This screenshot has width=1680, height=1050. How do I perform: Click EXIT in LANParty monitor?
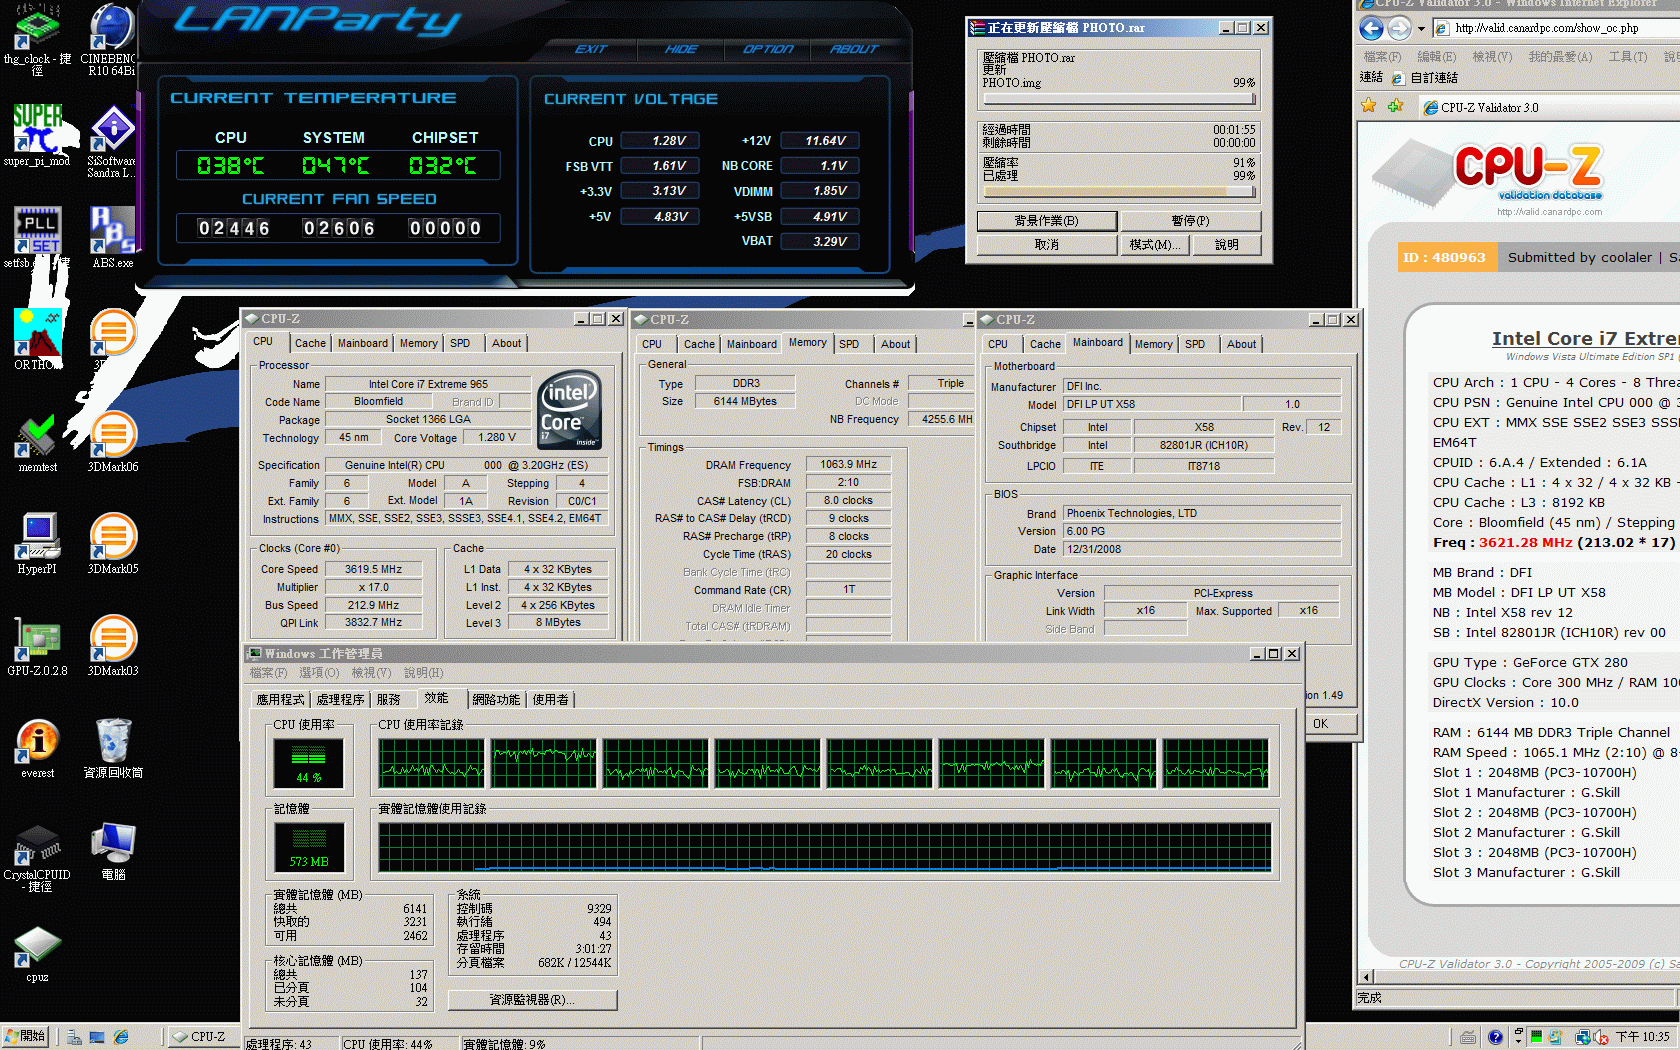590,49
